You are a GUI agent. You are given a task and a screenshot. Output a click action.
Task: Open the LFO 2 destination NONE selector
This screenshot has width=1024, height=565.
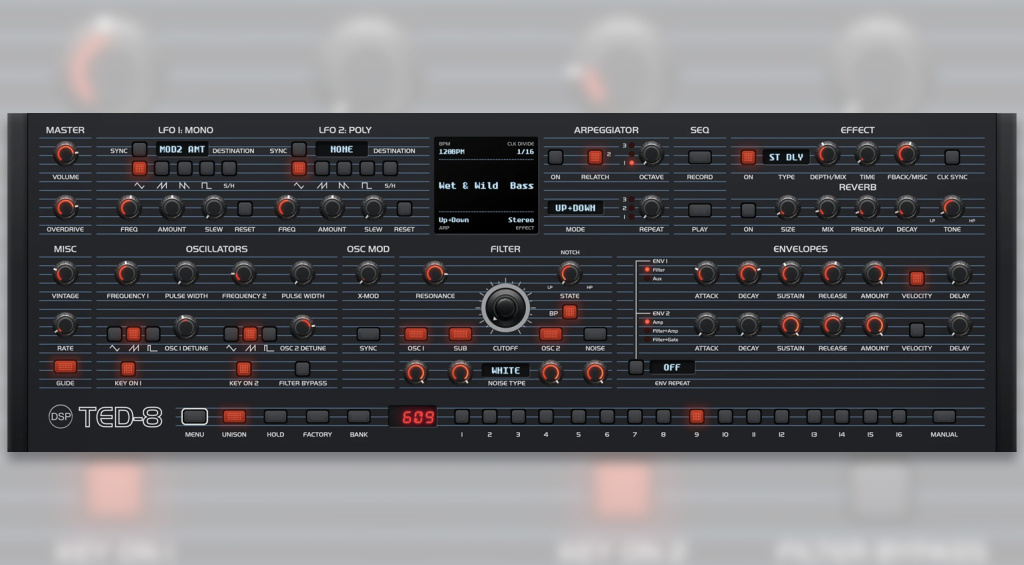click(x=342, y=149)
